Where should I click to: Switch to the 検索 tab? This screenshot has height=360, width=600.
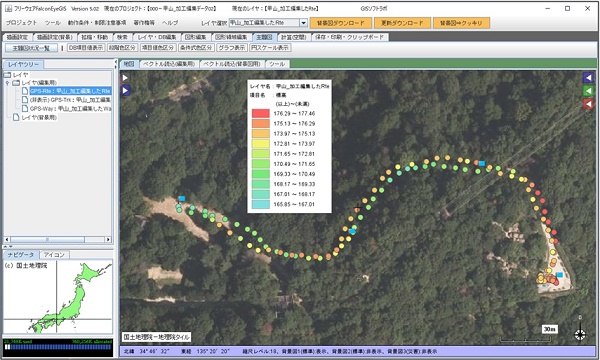pos(122,37)
